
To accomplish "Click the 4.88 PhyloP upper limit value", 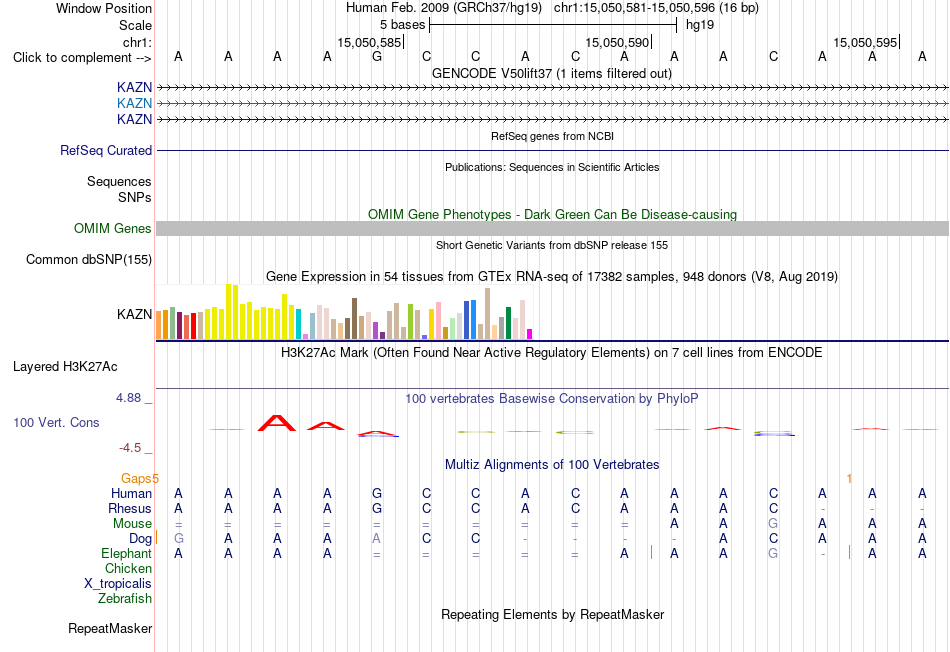I will click(x=128, y=398).
